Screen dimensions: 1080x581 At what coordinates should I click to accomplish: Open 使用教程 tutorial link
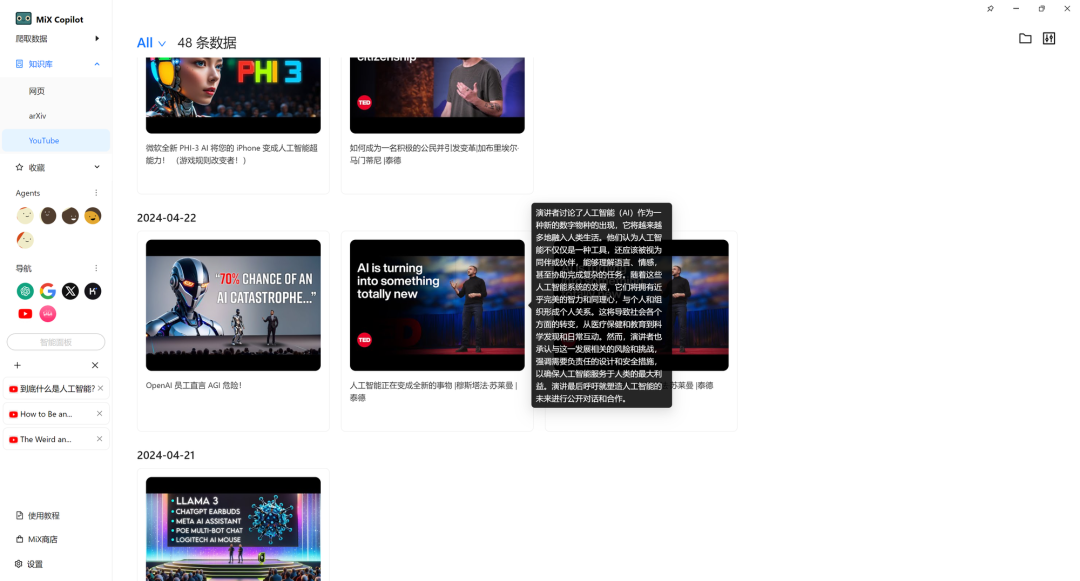[x=43, y=516]
